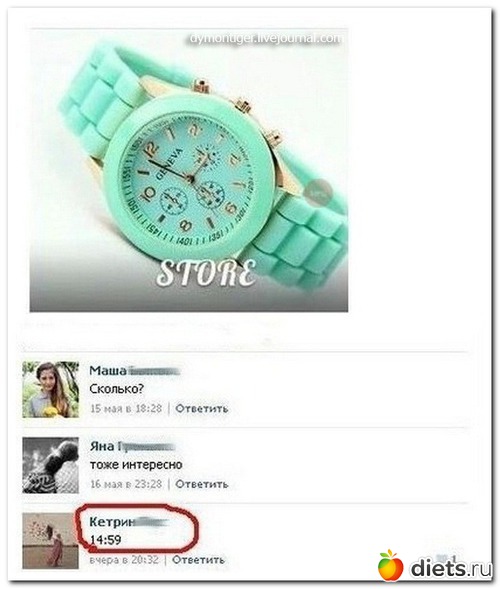This screenshot has width=500, height=589.
Task: Click Ответить under тоже интересно comment
Action: 202,484
